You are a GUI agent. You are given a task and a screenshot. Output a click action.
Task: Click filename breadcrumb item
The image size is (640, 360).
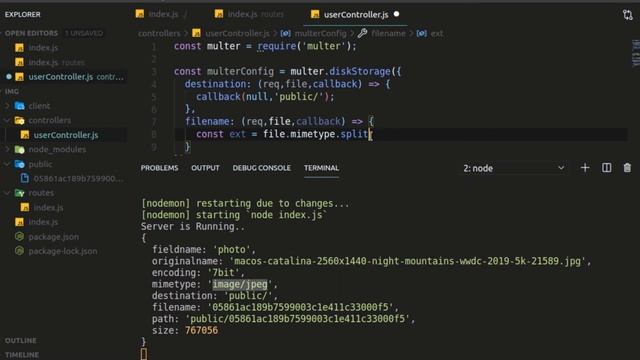[388, 33]
